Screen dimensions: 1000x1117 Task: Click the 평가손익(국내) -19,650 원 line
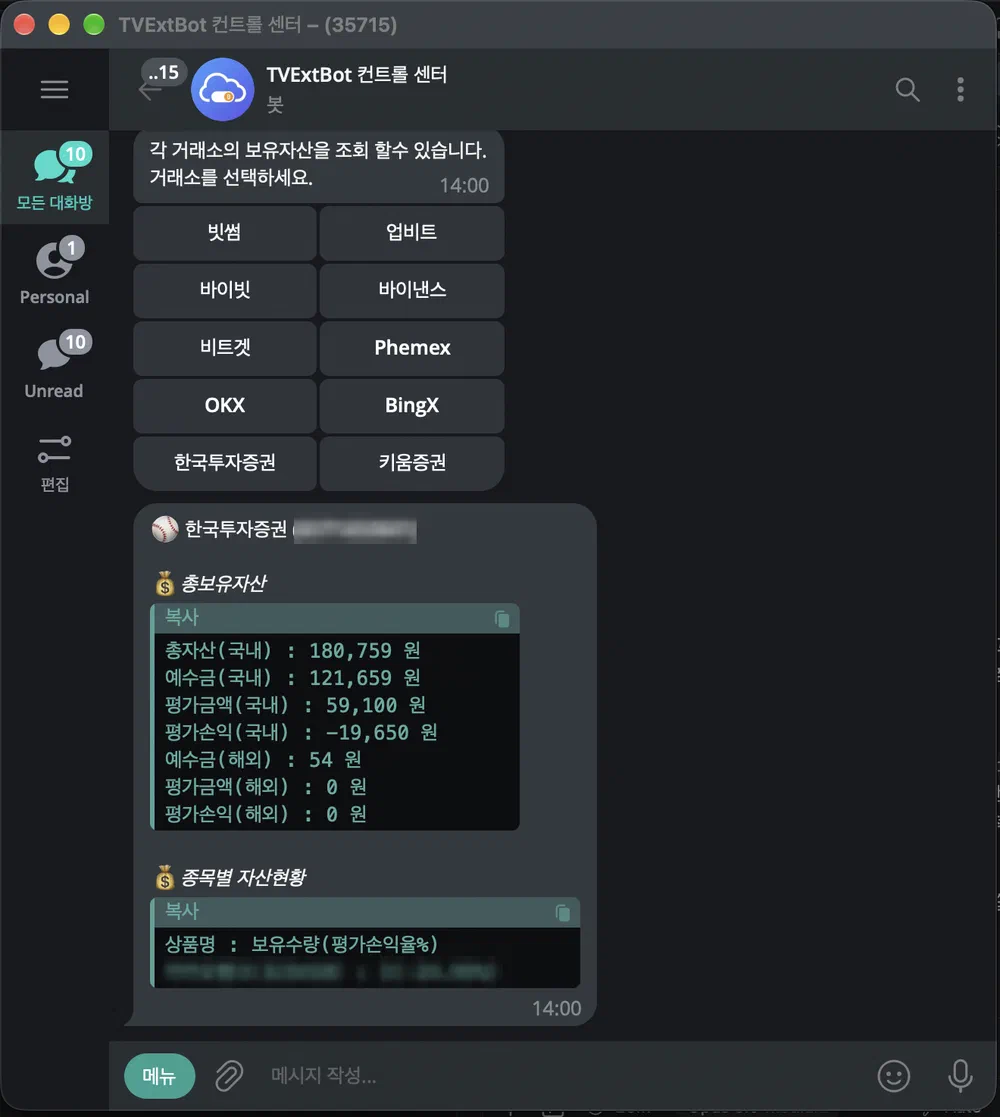[x=301, y=732]
